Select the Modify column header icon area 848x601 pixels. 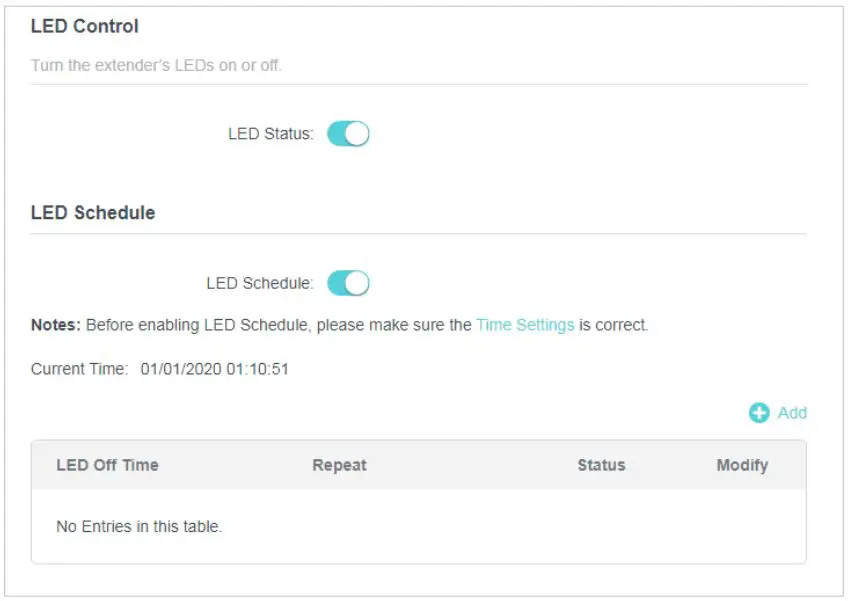[x=743, y=465]
